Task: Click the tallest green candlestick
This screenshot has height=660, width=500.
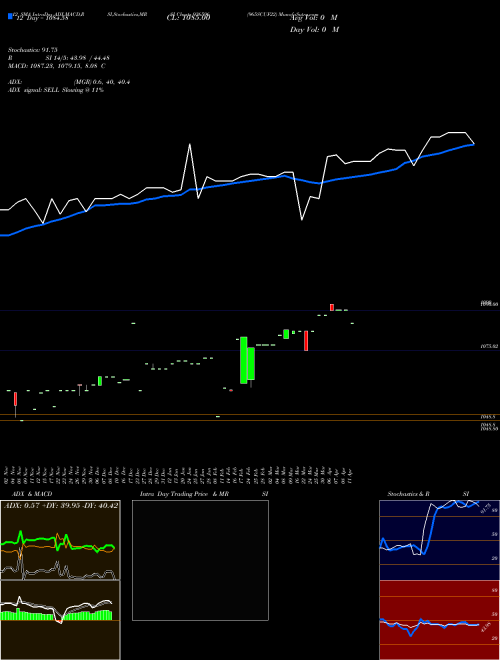Action: point(243,360)
